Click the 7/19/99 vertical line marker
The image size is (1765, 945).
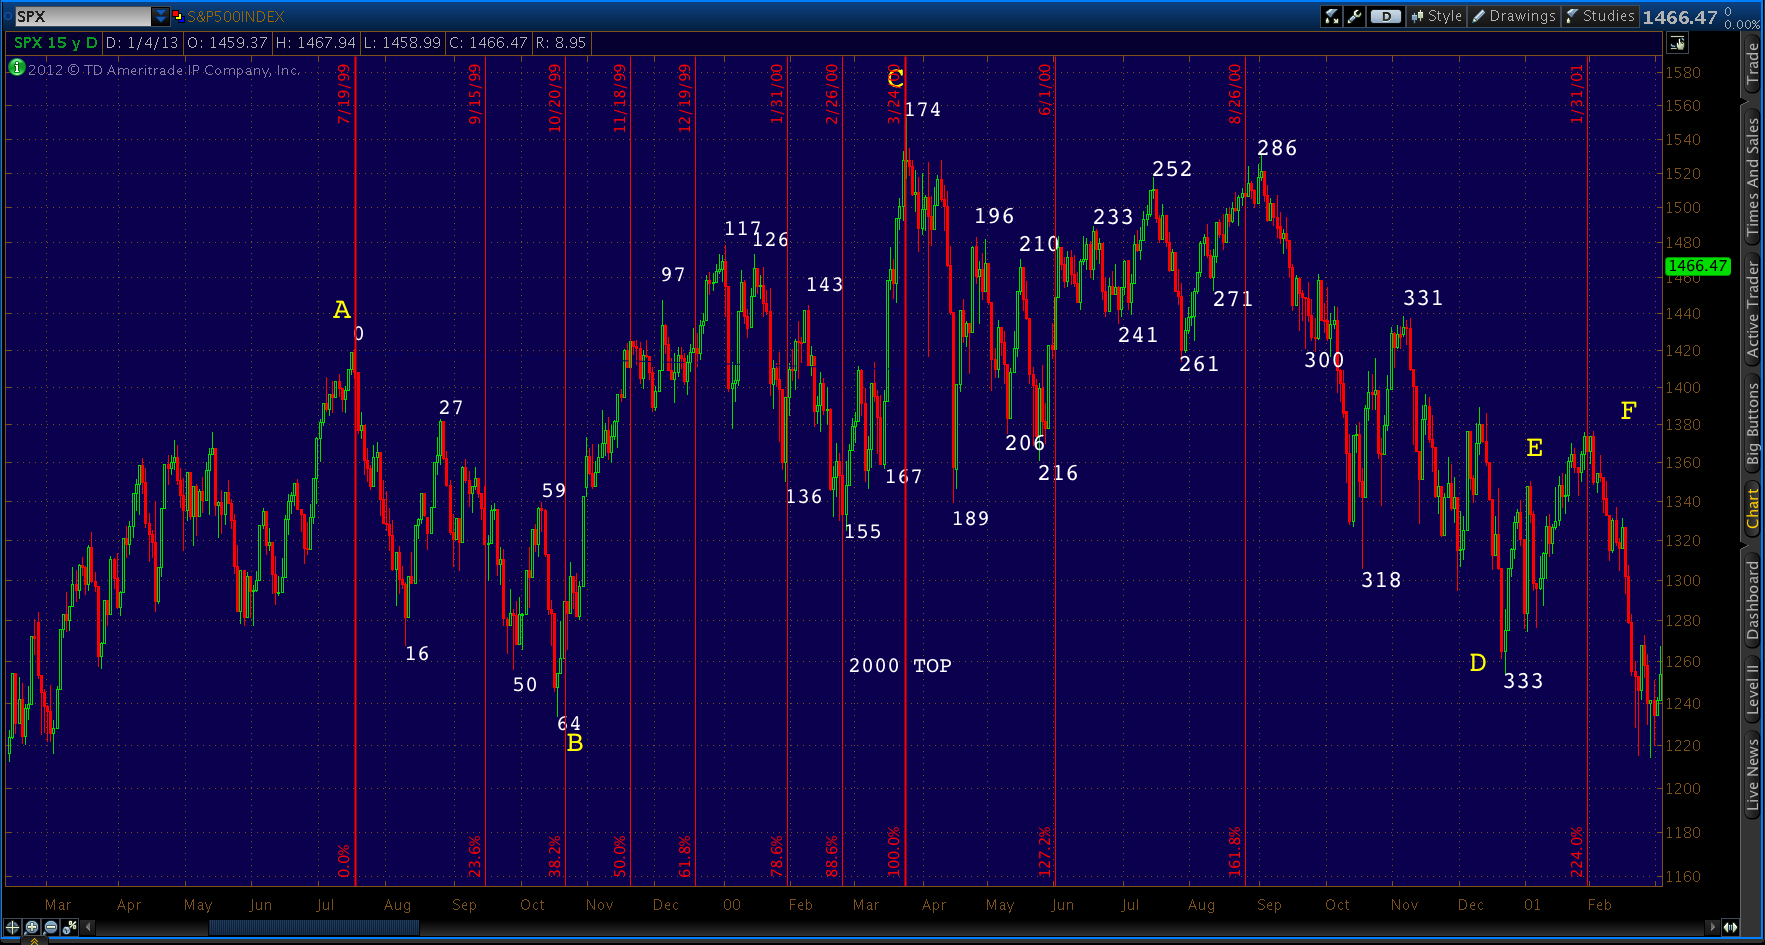344,94
